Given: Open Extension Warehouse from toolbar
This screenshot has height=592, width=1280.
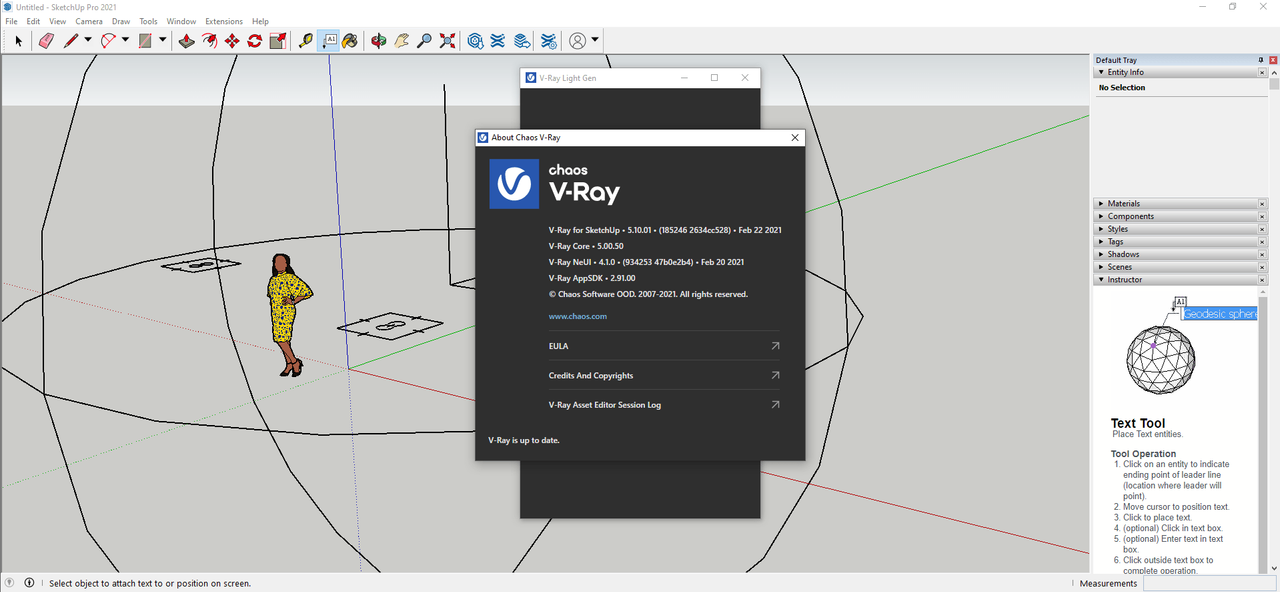Looking at the screenshot, I should (x=498, y=41).
